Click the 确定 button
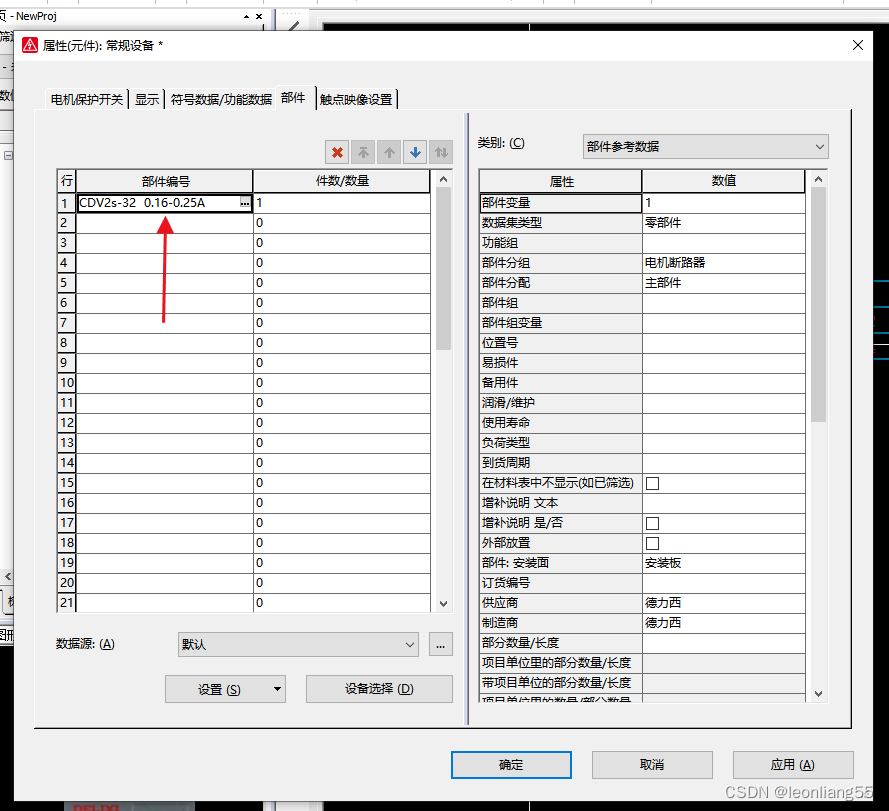The height and width of the screenshot is (811, 889). (x=511, y=765)
